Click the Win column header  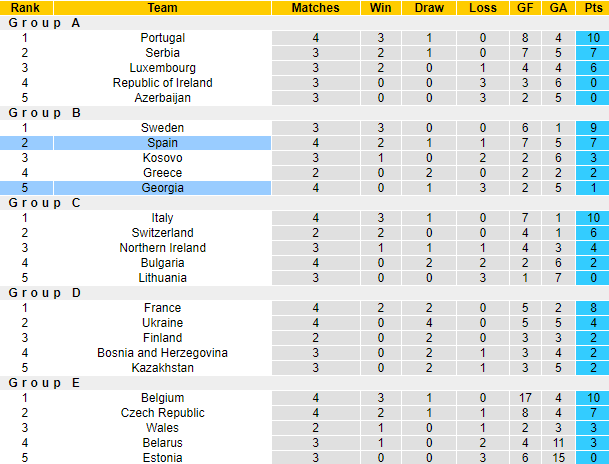381,8
